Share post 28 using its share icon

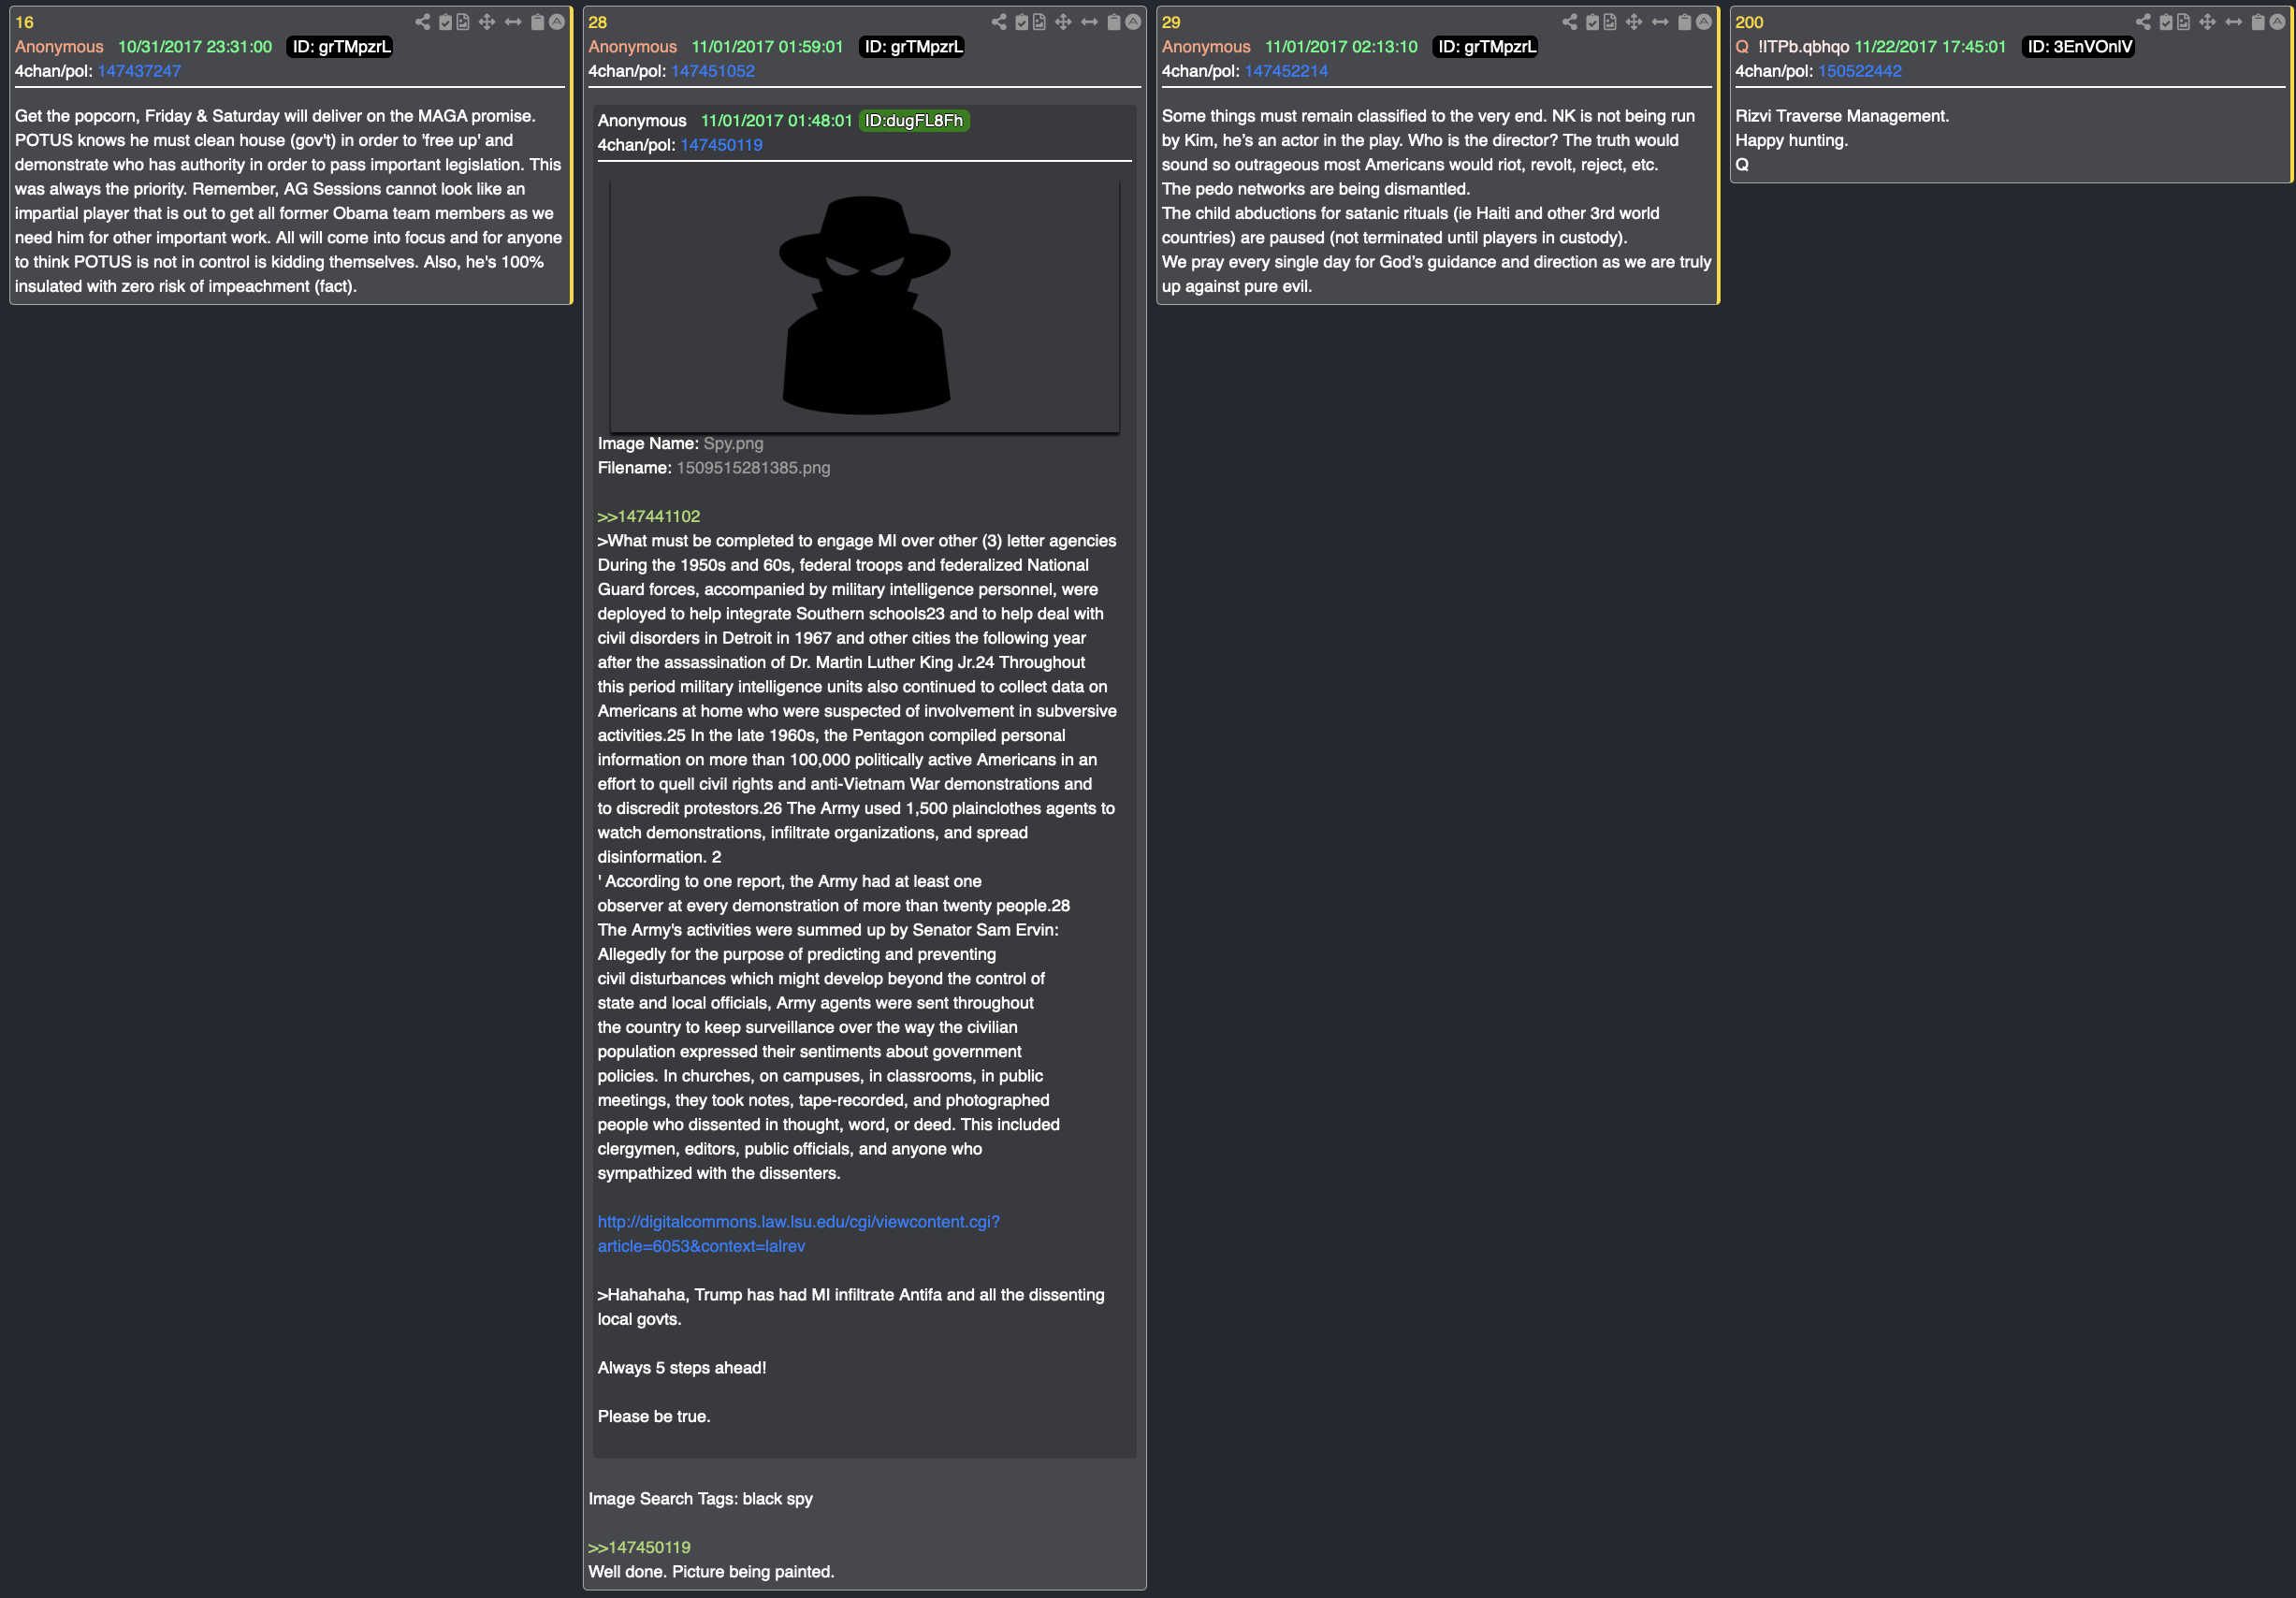coord(999,22)
